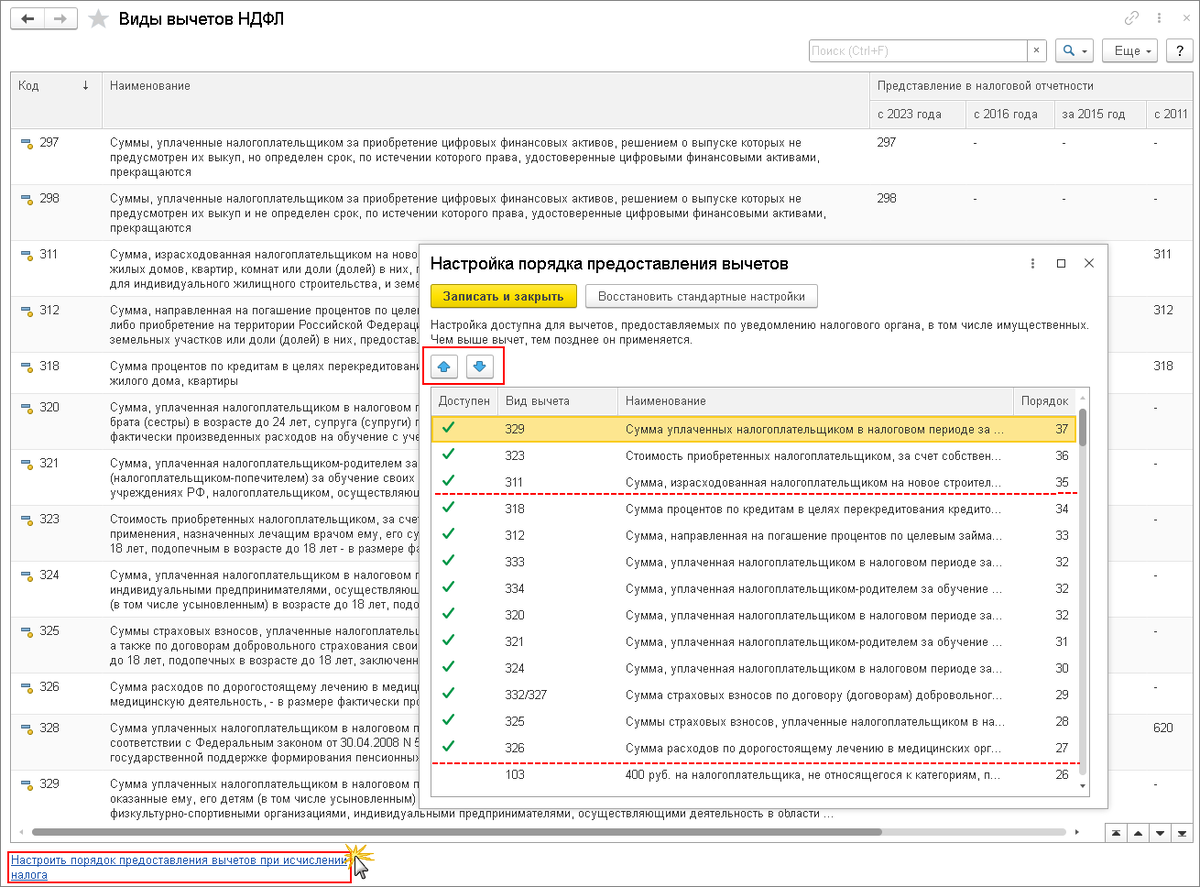Maximize the deduction order settings dialog
This screenshot has height=887, width=1200.
tap(1061, 264)
